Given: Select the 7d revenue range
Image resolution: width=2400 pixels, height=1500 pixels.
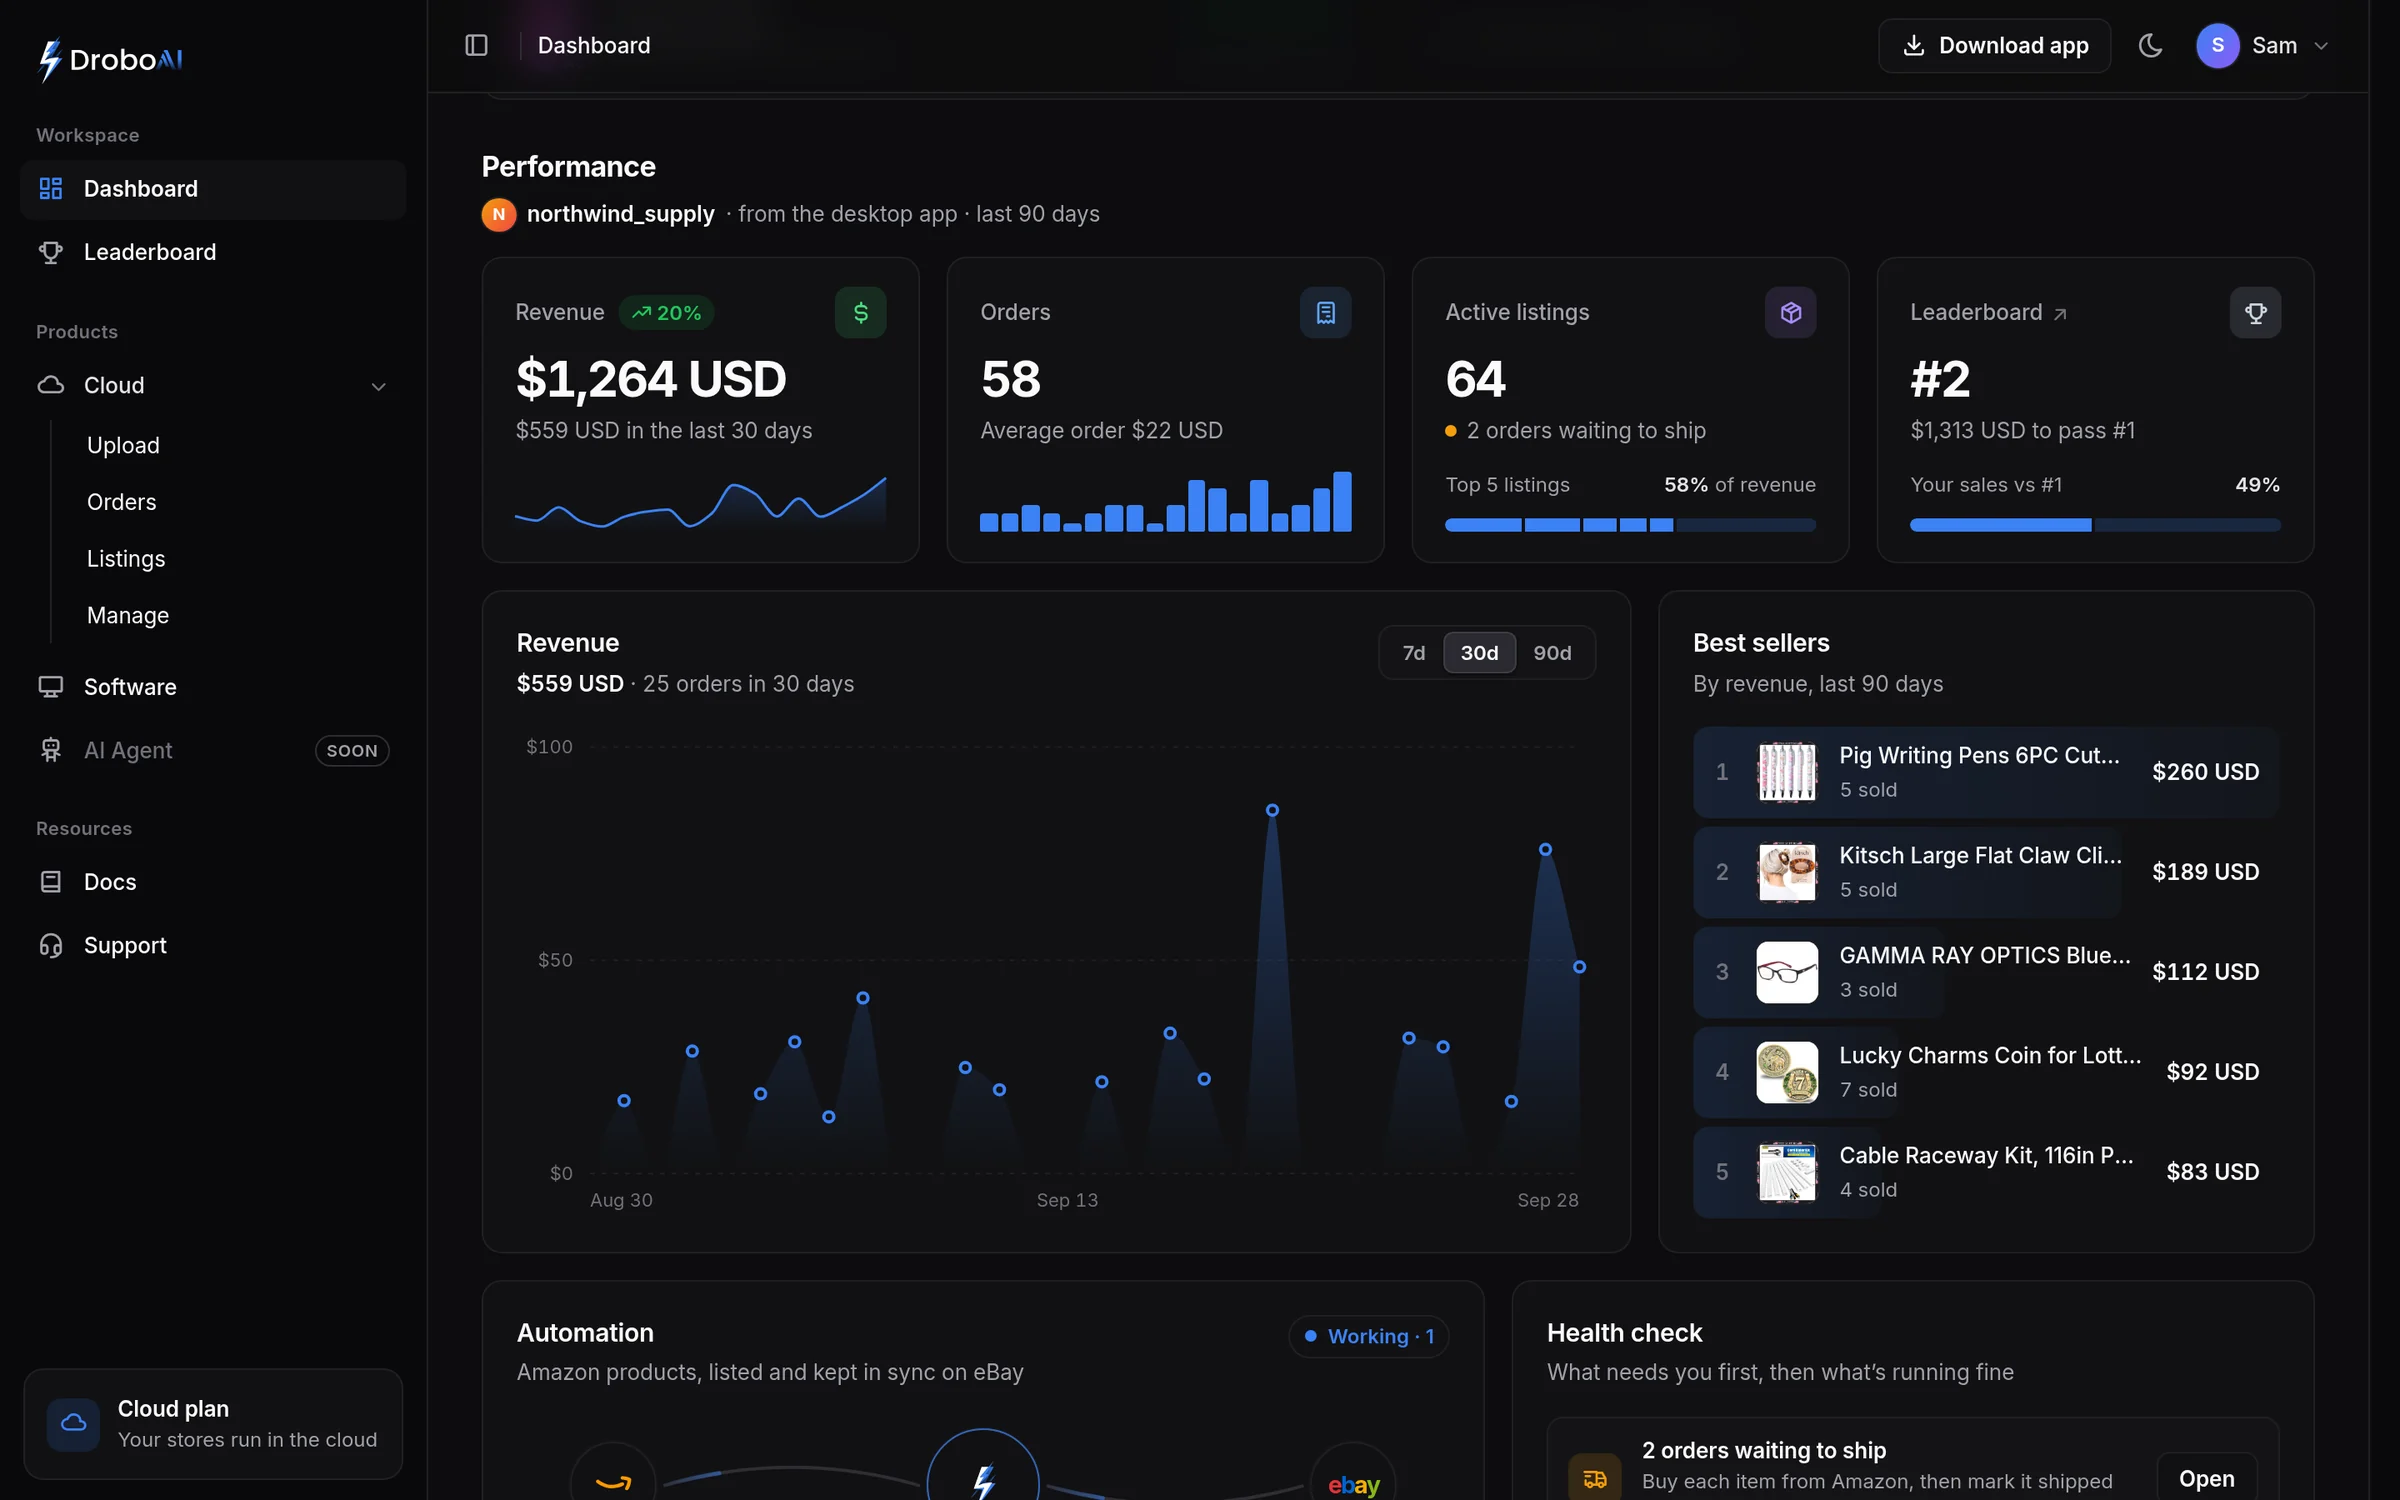Looking at the screenshot, I should [x=1413, y=653].
